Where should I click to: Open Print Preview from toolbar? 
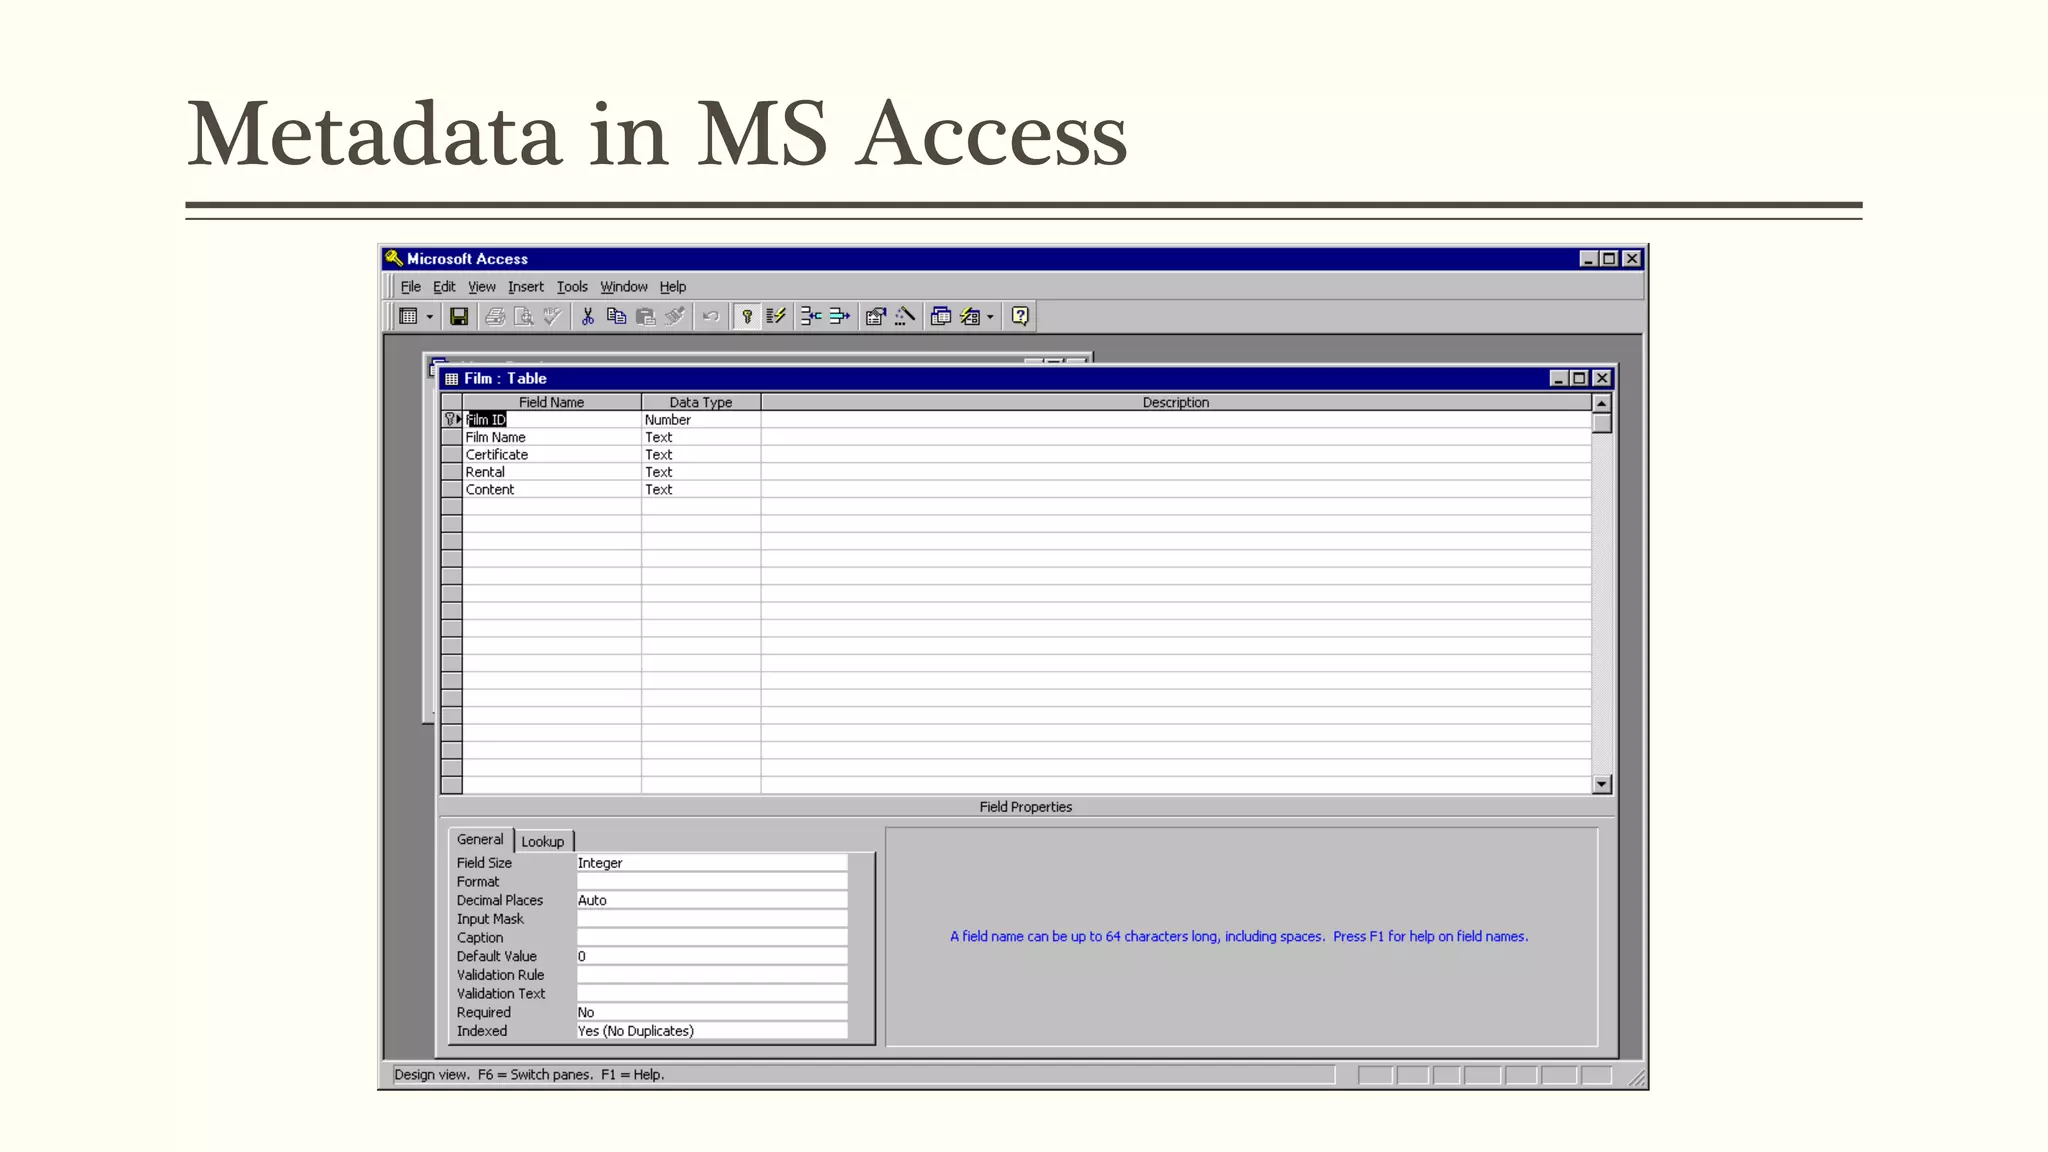[523, 317]
